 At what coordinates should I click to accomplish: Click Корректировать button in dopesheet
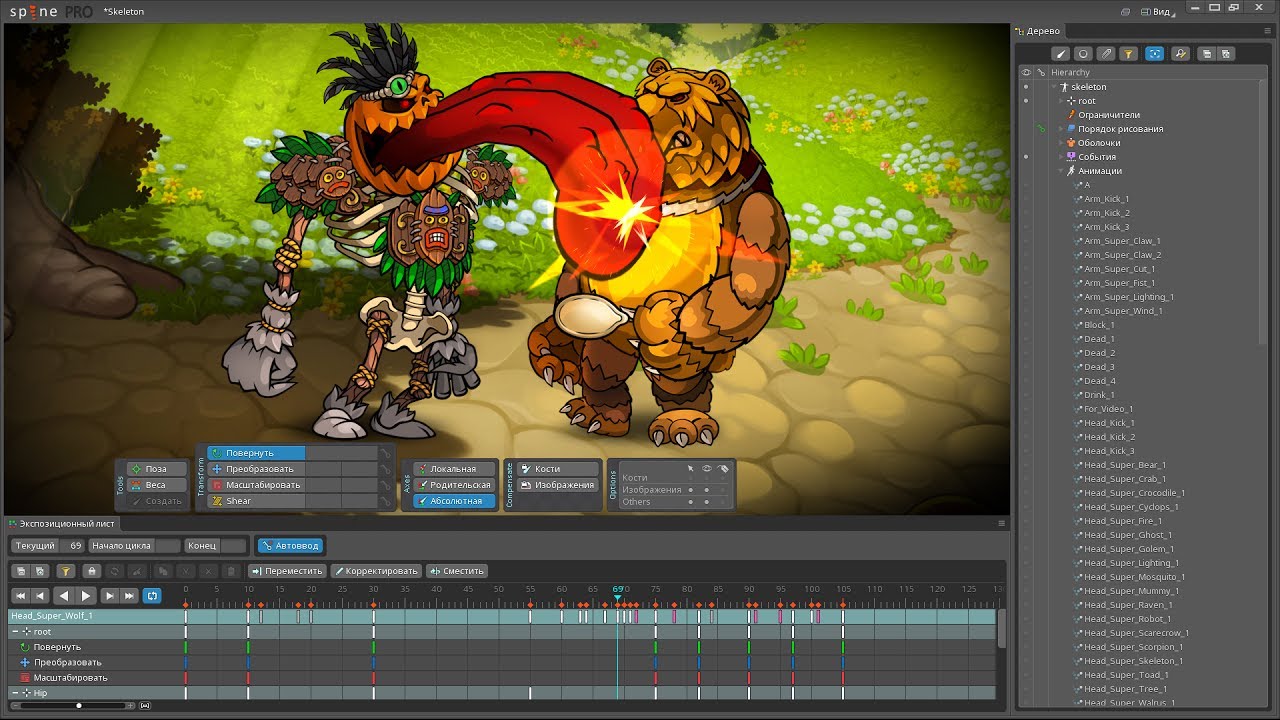tap(376, 571)
